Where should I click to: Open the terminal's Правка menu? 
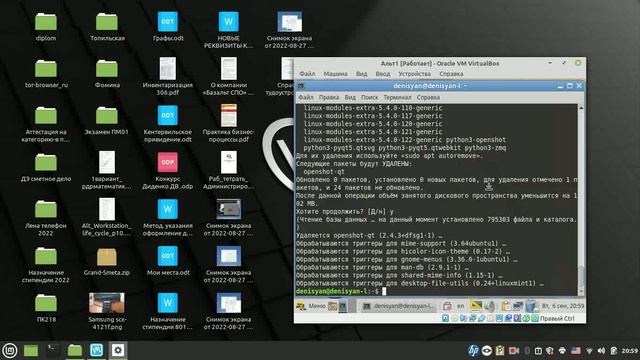point(329,97)
